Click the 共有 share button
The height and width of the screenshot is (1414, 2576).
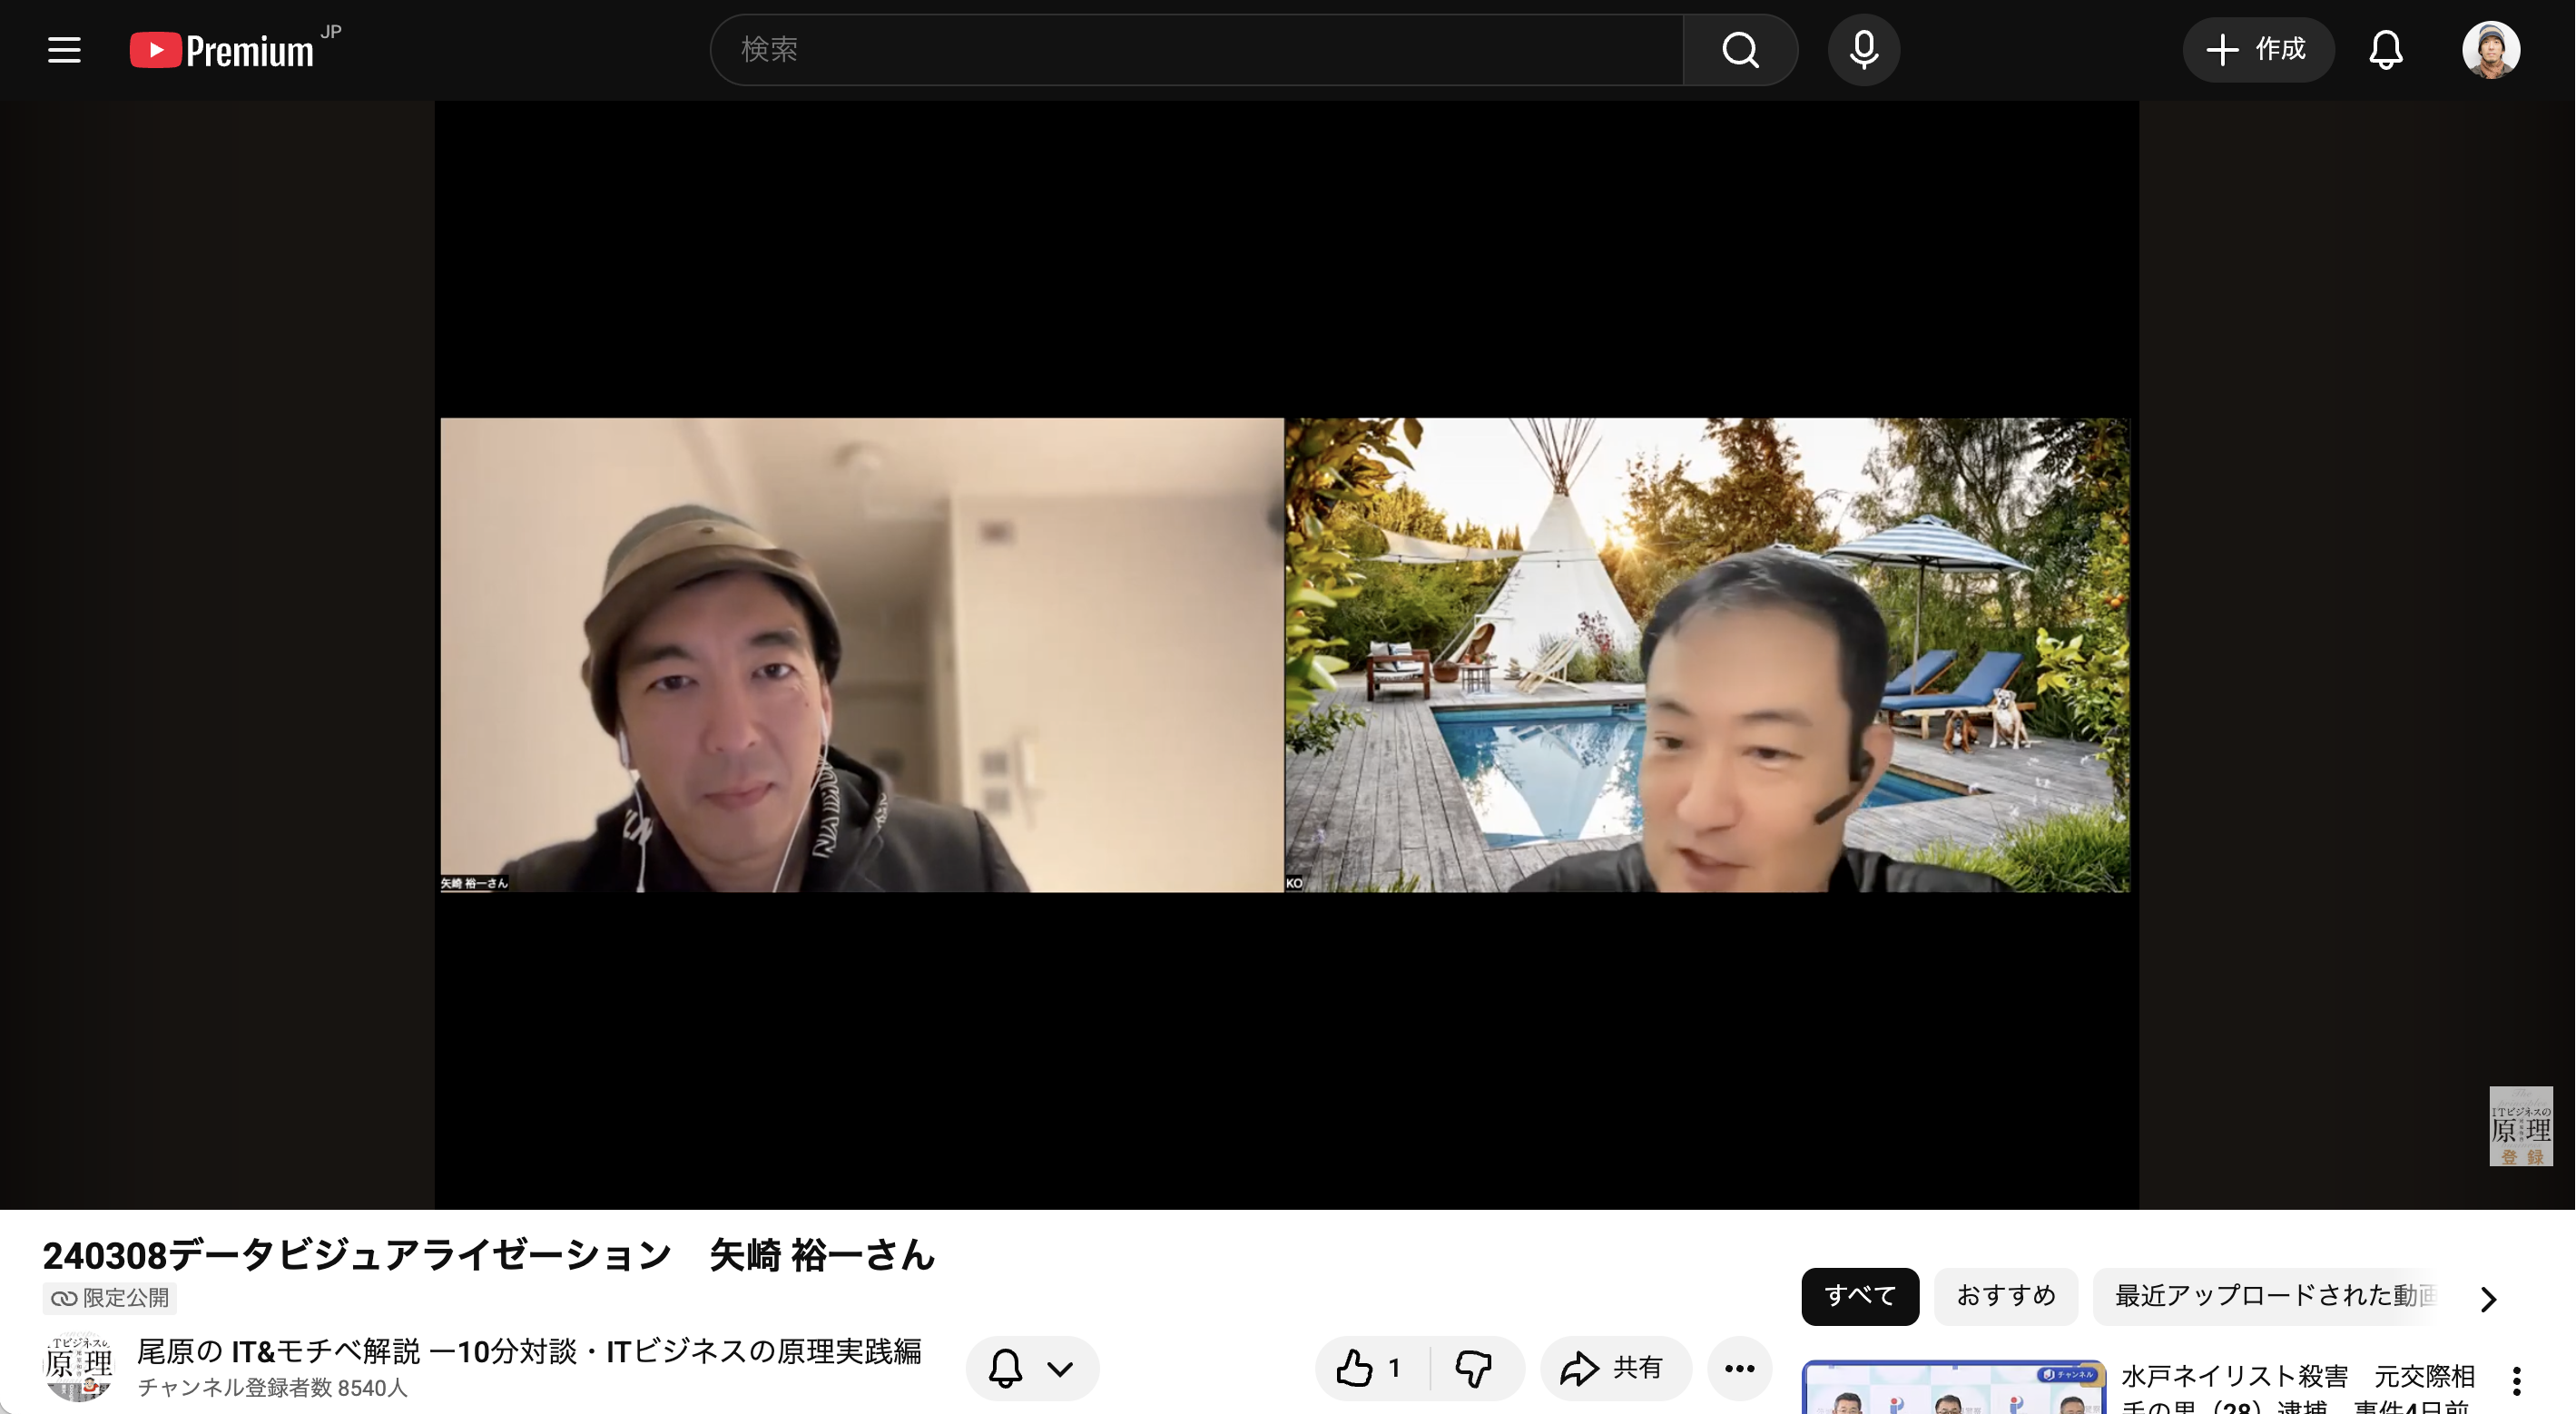tap(1614, 1368)
